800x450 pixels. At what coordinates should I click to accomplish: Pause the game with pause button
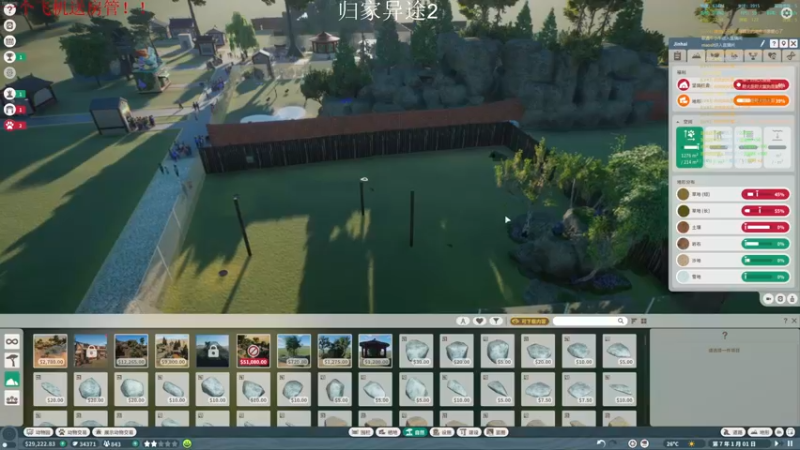pyautogui.click(x=790, y=443)
